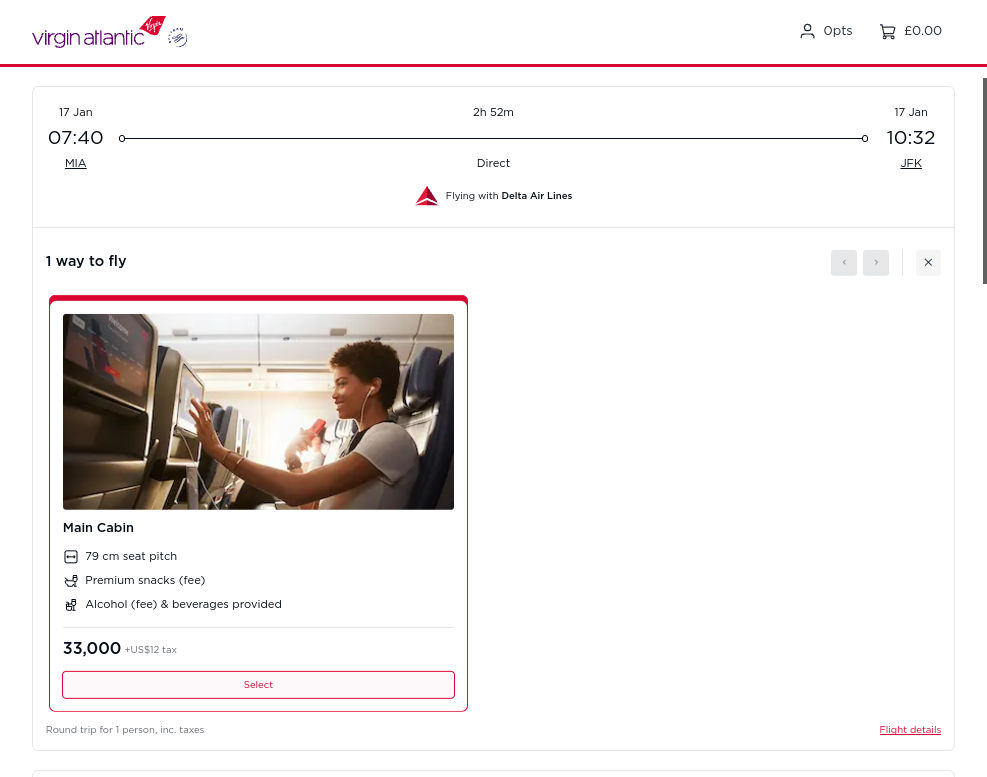
Task: Click the SkyTeam alliance emblem
Action: 178,37
